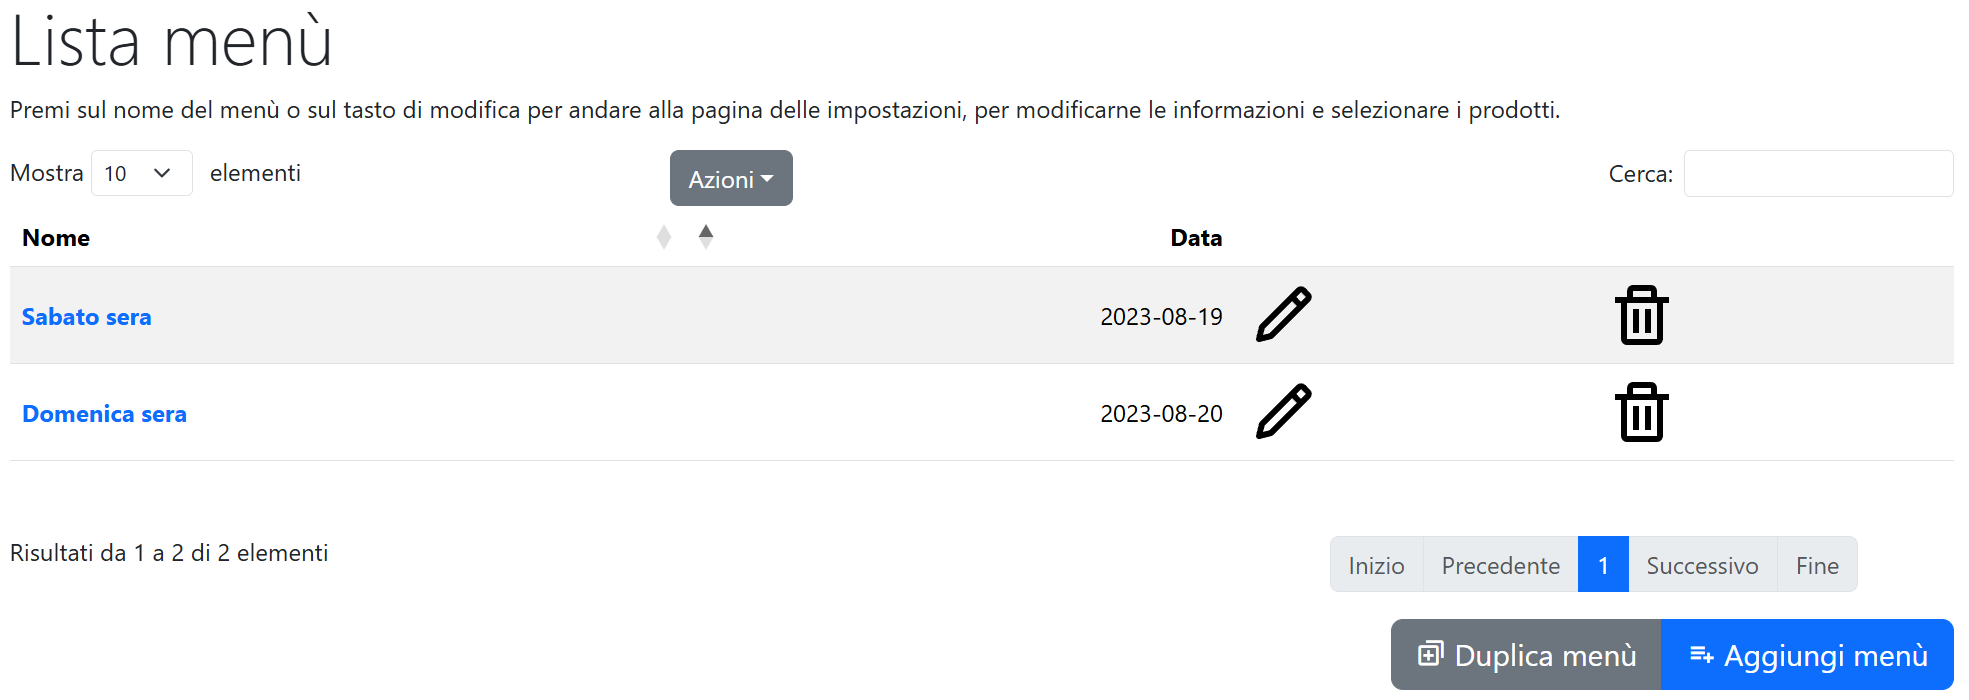Sort by Data column sort arrow
Image resolution: width=1969 pixels, height=700 pixels.
[x=706, y=237]
